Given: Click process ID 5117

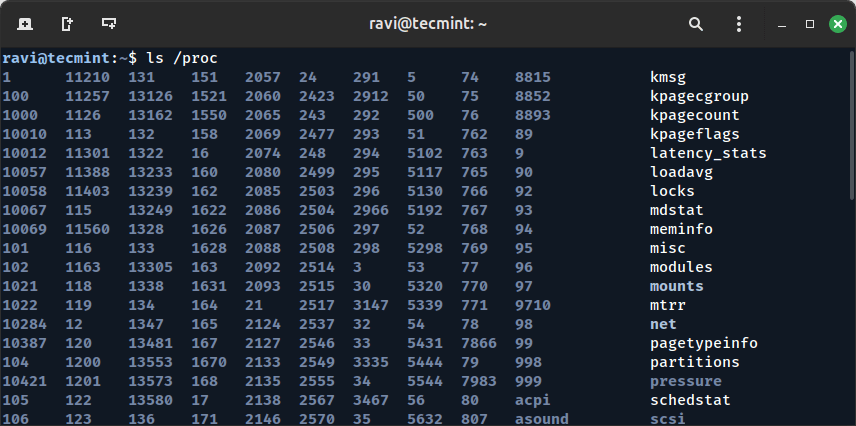Looking at the screenshot, I should (x=425, y=173).
